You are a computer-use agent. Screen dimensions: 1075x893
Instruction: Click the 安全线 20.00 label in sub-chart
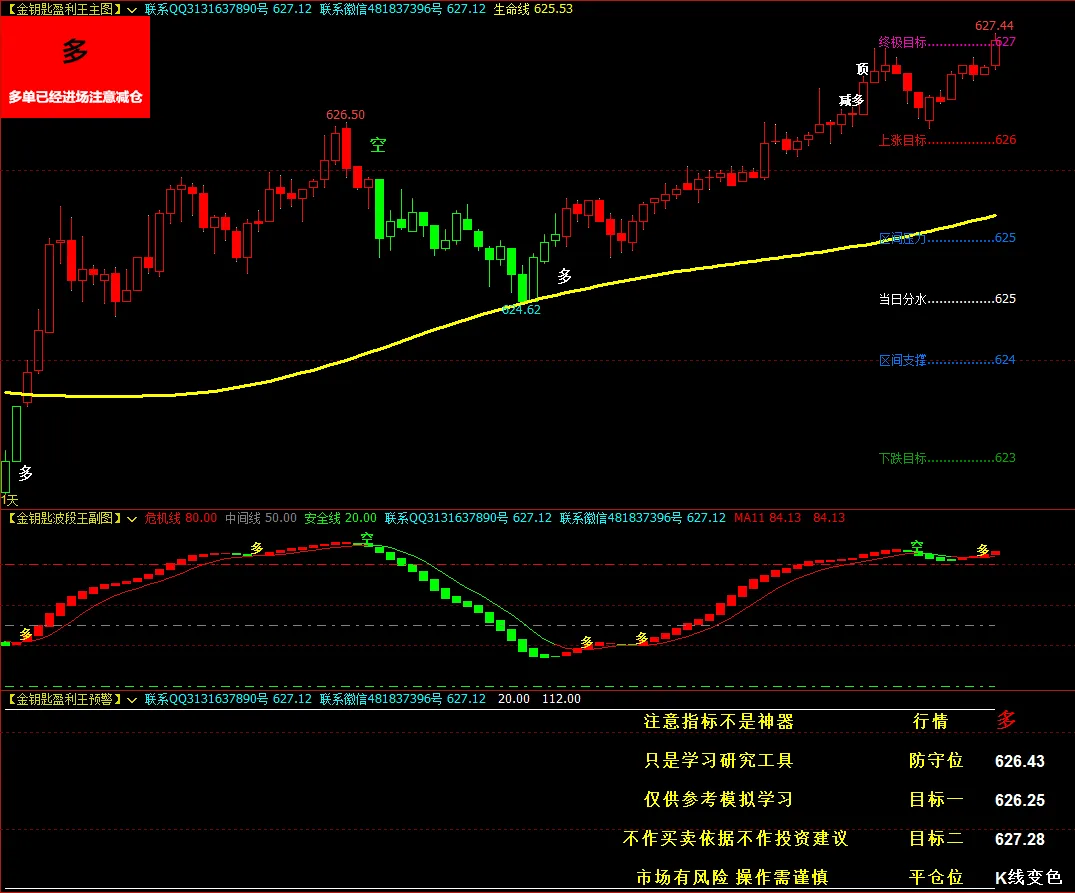(x=340, y=518)
